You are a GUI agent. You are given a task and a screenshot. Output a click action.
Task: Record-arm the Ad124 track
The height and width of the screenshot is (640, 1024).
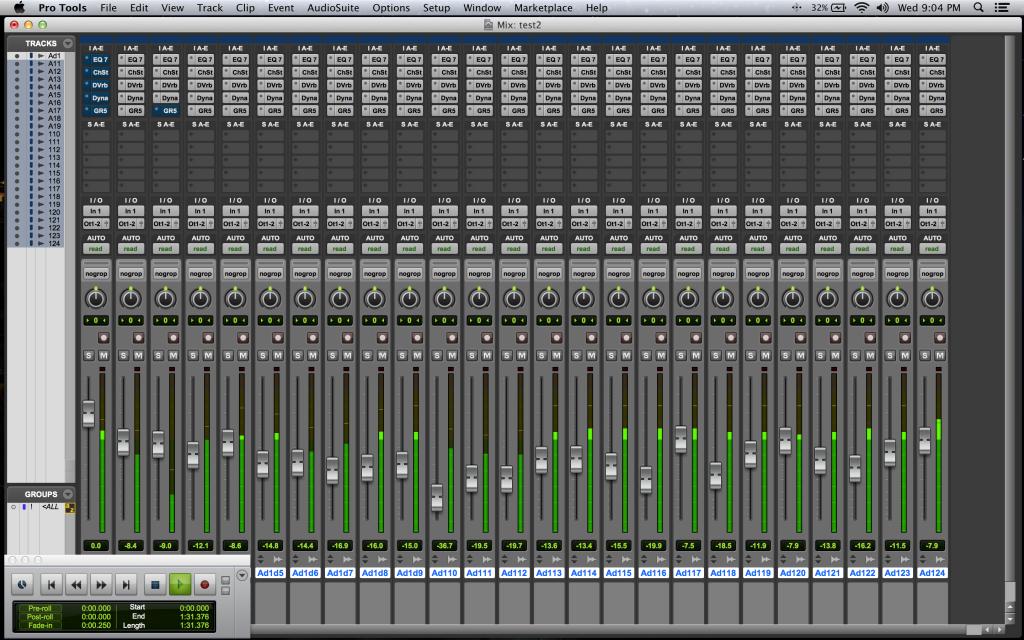[x=938, y=338]
